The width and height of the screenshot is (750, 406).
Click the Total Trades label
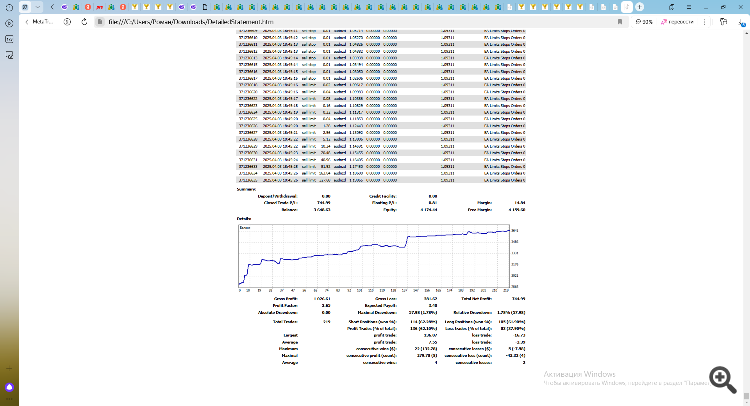coord(285,322)
